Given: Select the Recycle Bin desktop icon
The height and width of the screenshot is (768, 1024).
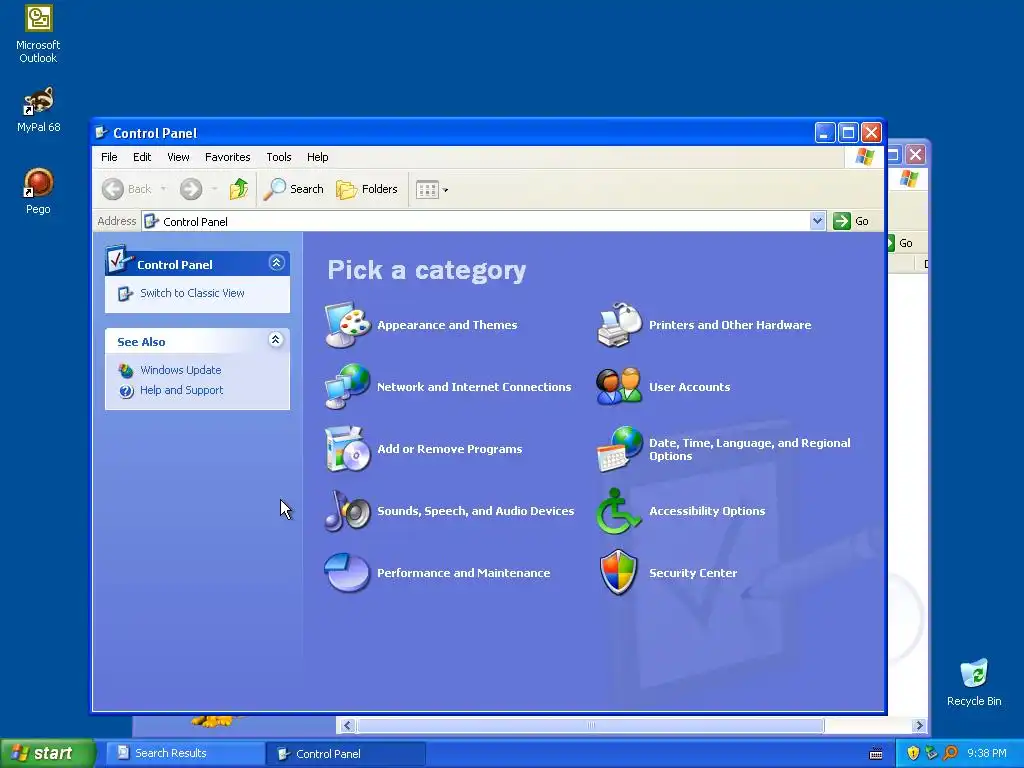Looking at the screenshot, I should click(x=974, y=682).
